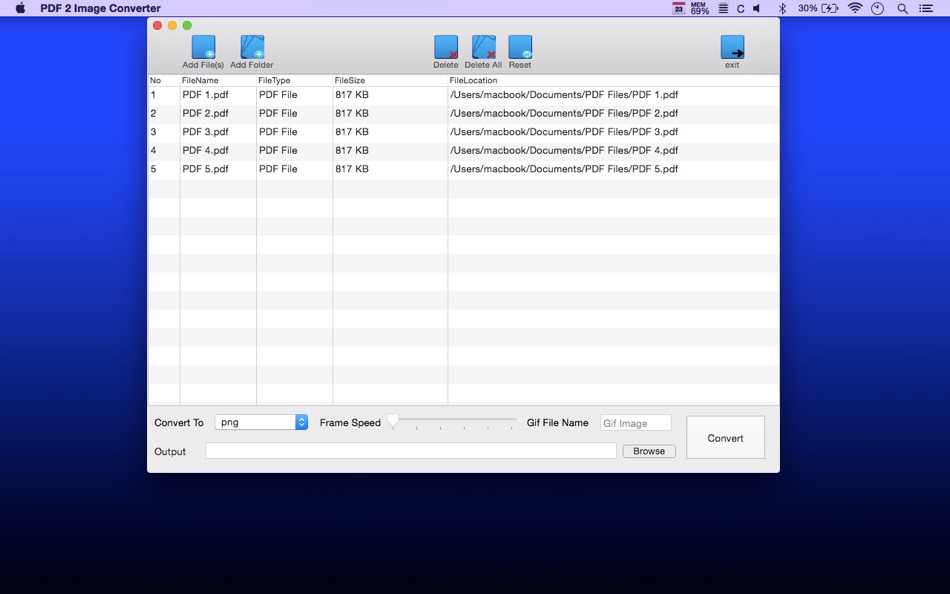
Task: Click the volume icon in menu bar
Action: pos(757,8)
